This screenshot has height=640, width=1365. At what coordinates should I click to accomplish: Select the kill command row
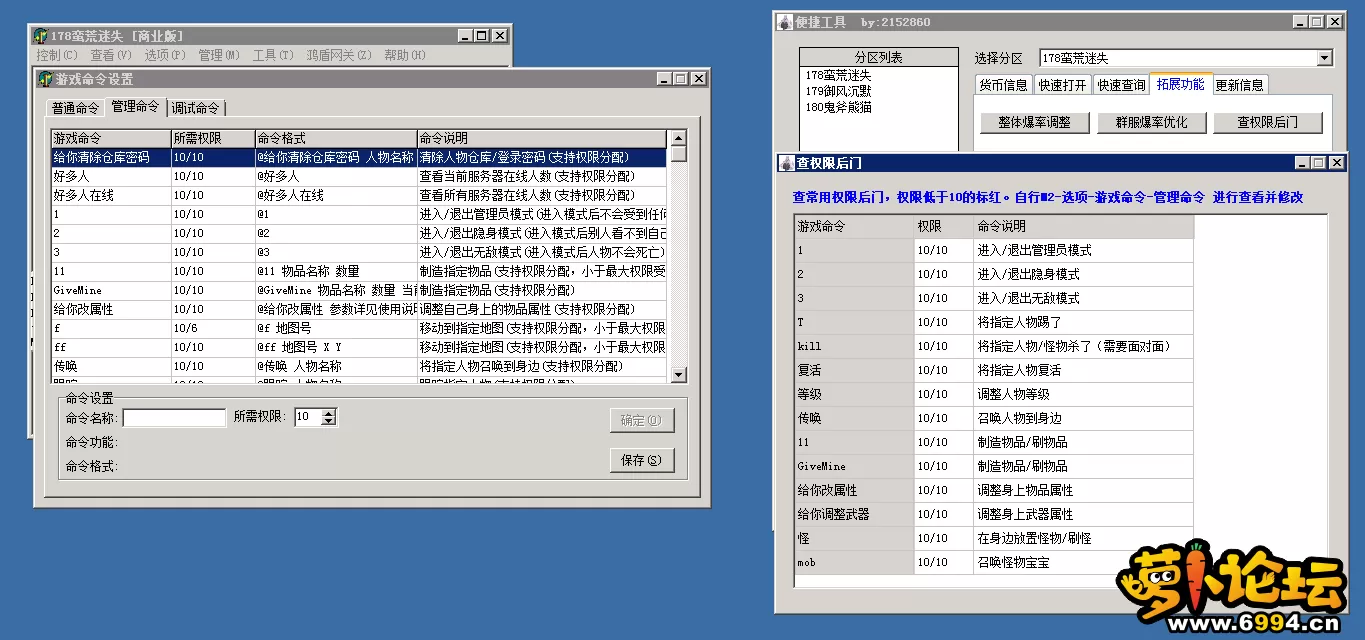994,346
